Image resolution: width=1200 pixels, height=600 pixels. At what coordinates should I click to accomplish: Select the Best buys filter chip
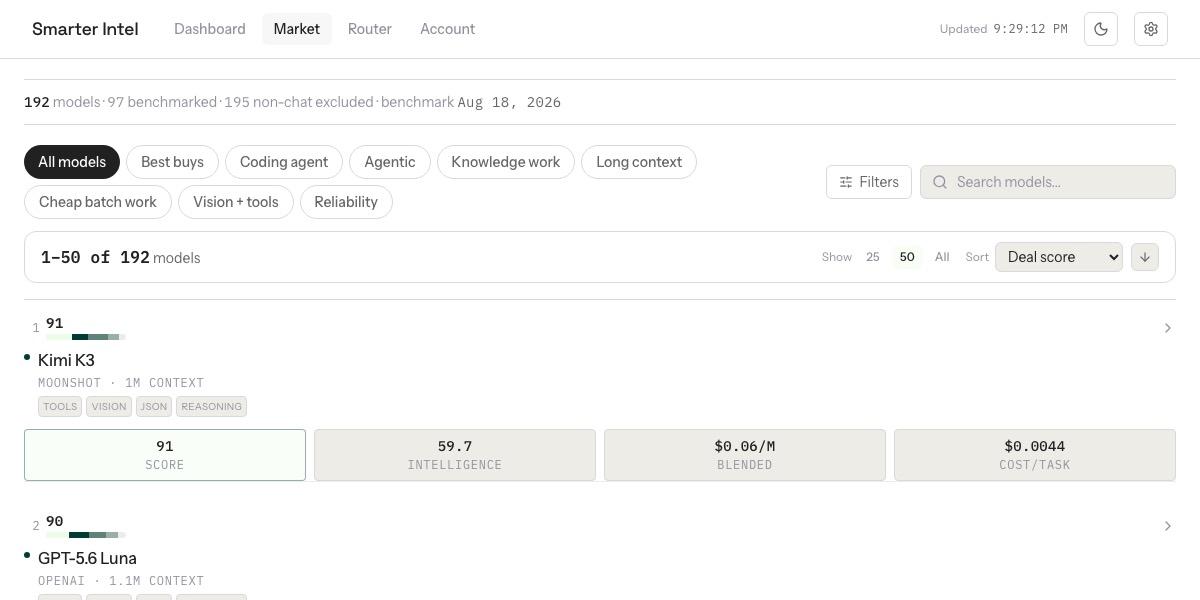[172, 162]
